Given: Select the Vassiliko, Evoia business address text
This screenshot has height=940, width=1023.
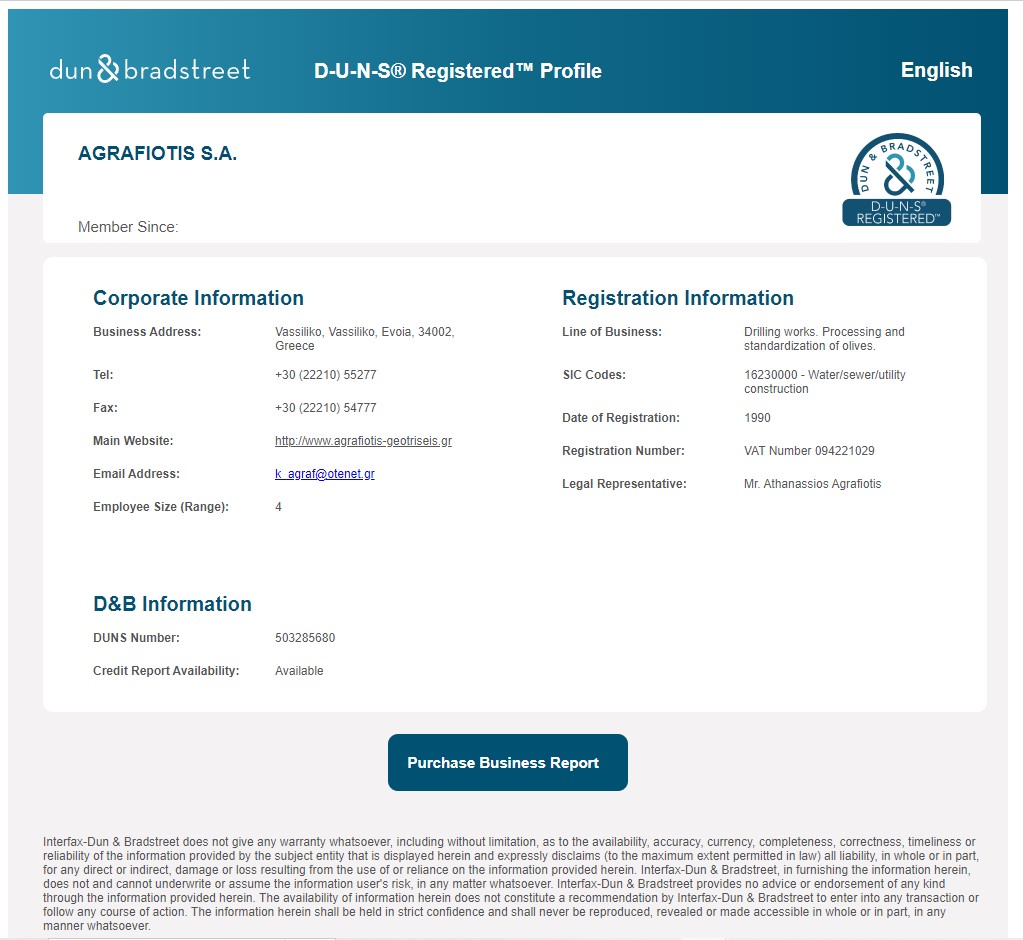Looking at the screenshot, I should 365,339.
